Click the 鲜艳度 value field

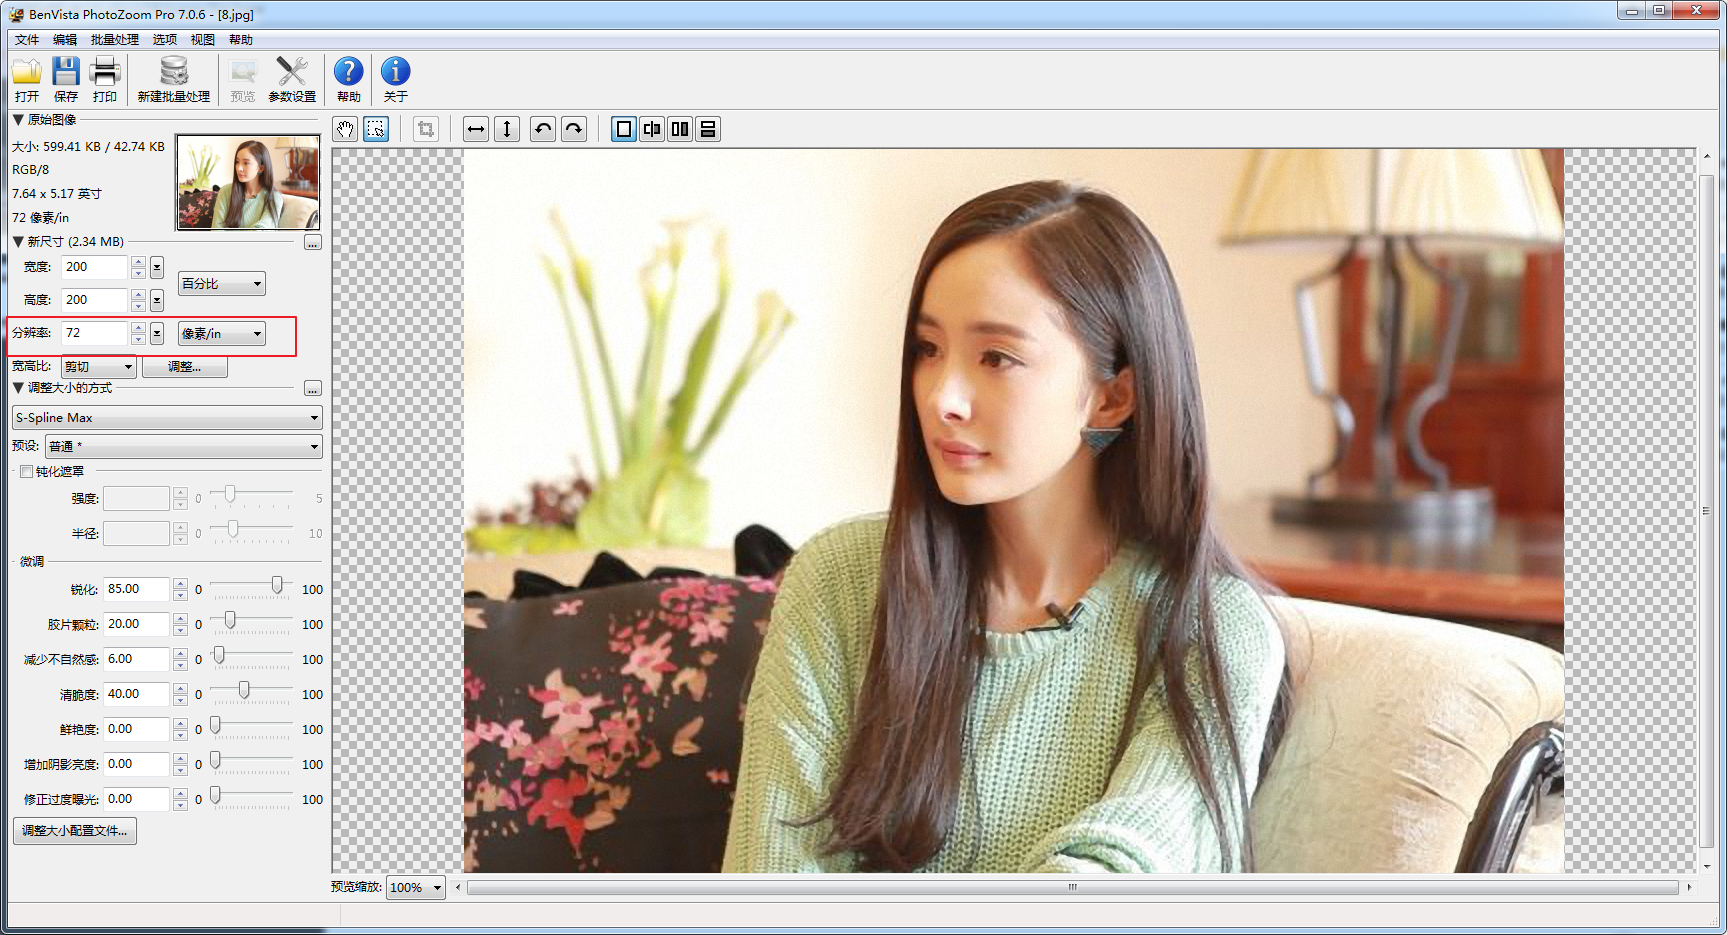click(x=137, y=729)
